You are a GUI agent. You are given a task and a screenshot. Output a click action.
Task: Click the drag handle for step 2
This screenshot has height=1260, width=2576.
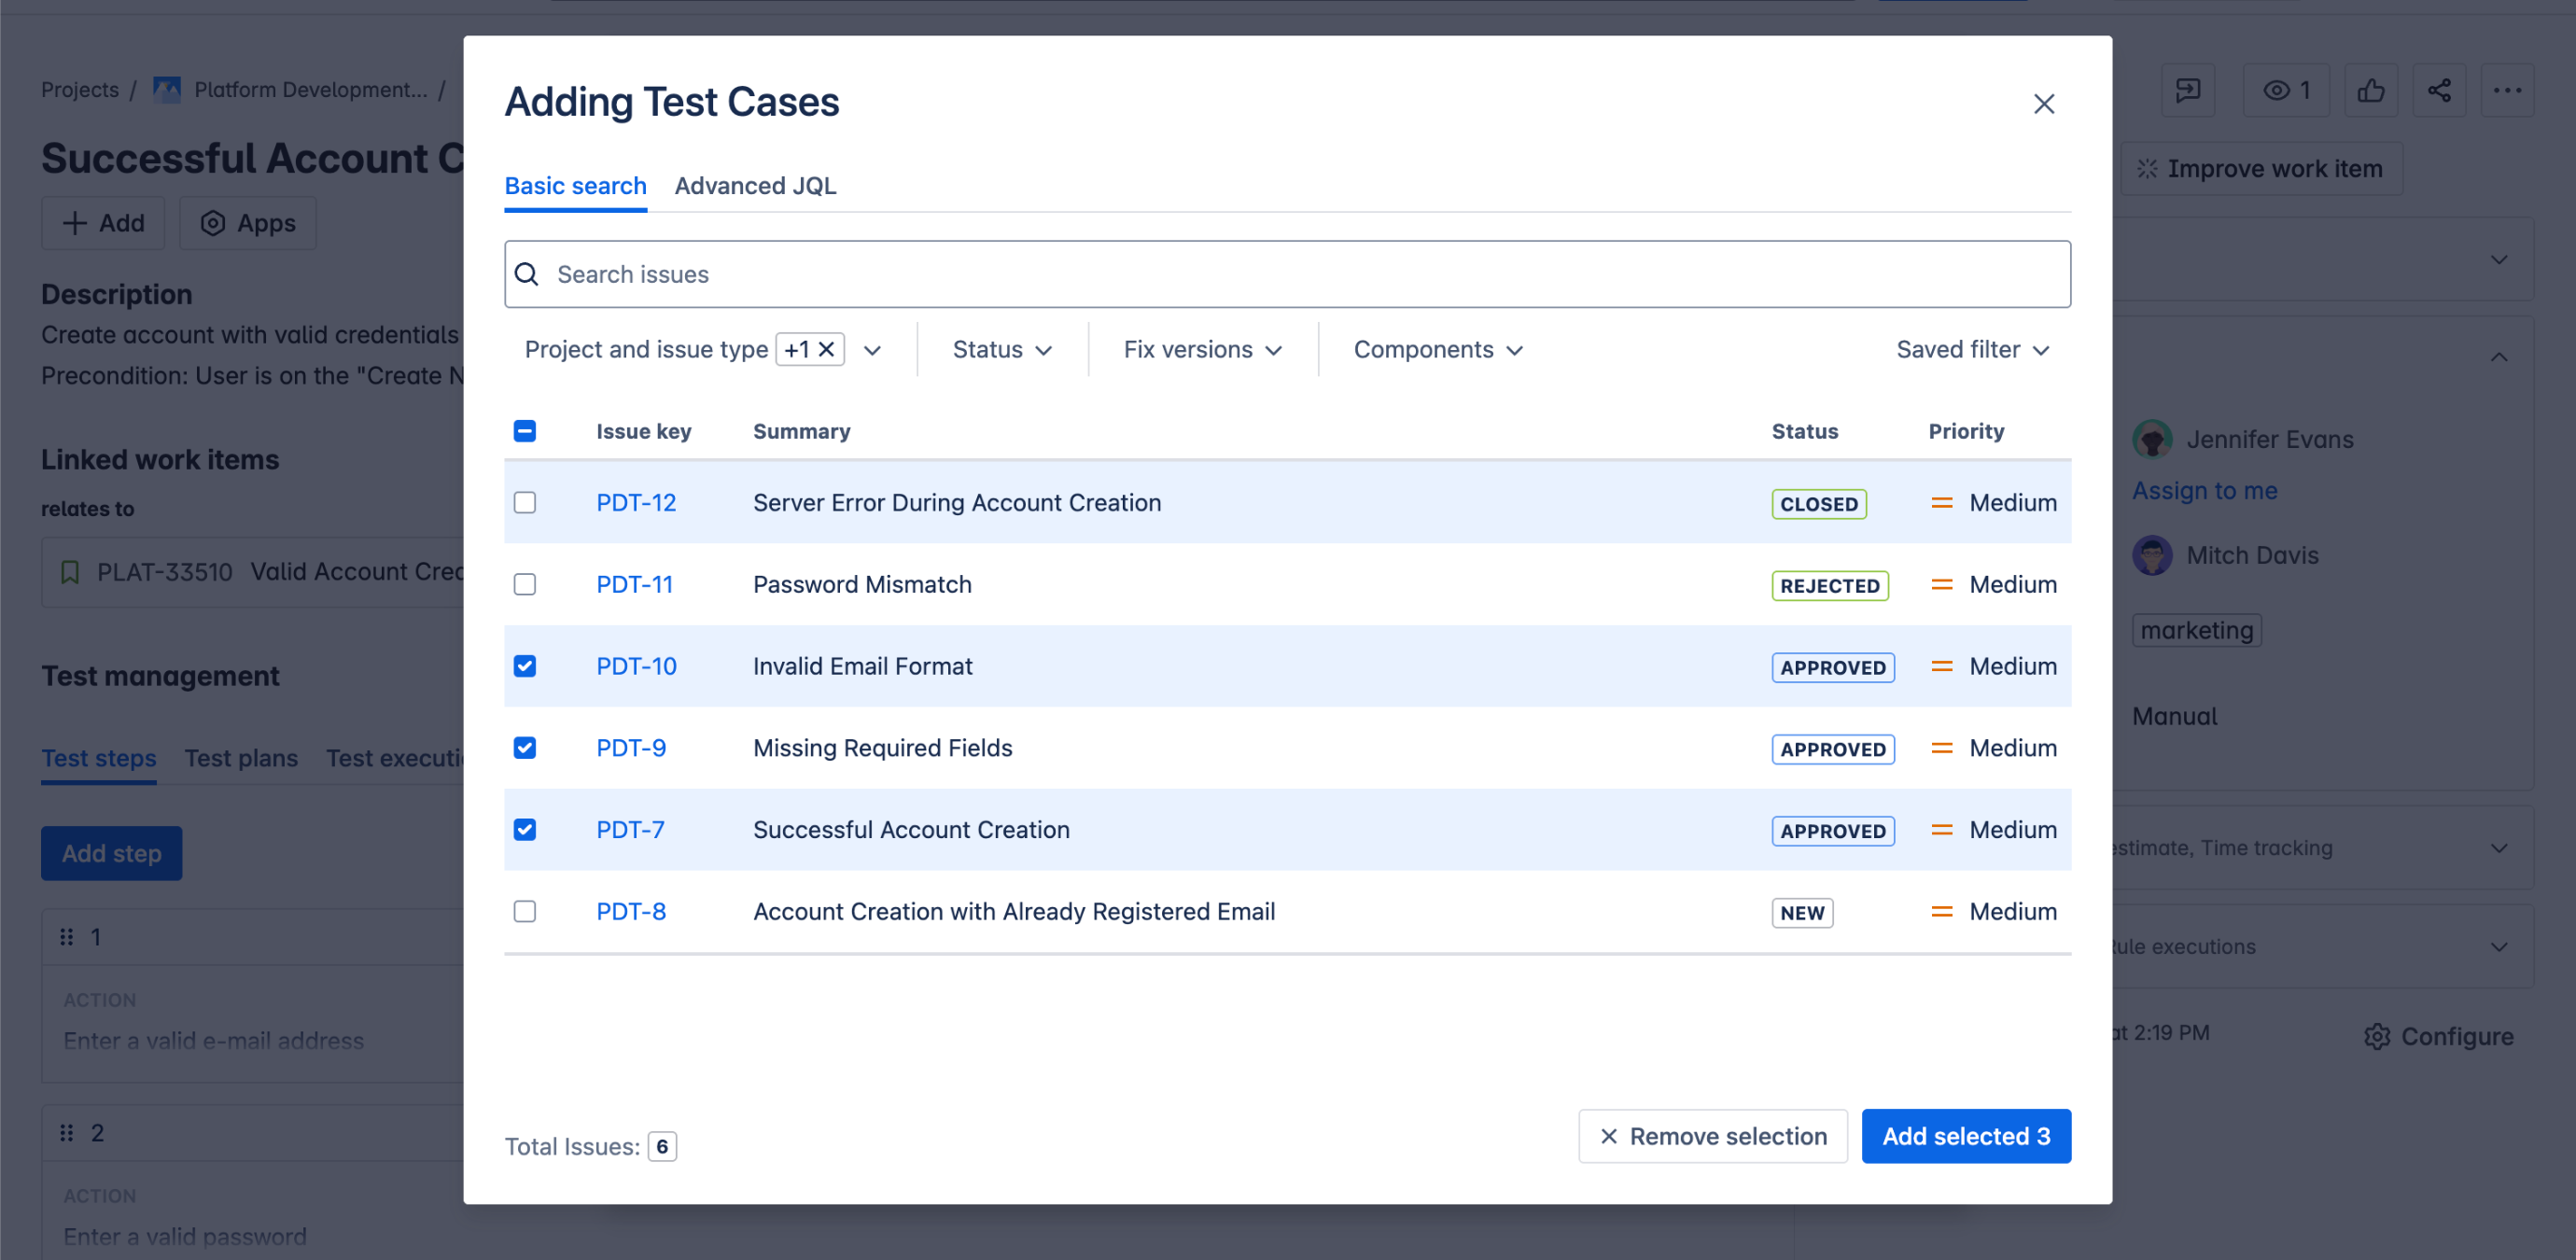[x=67, y=1133]
